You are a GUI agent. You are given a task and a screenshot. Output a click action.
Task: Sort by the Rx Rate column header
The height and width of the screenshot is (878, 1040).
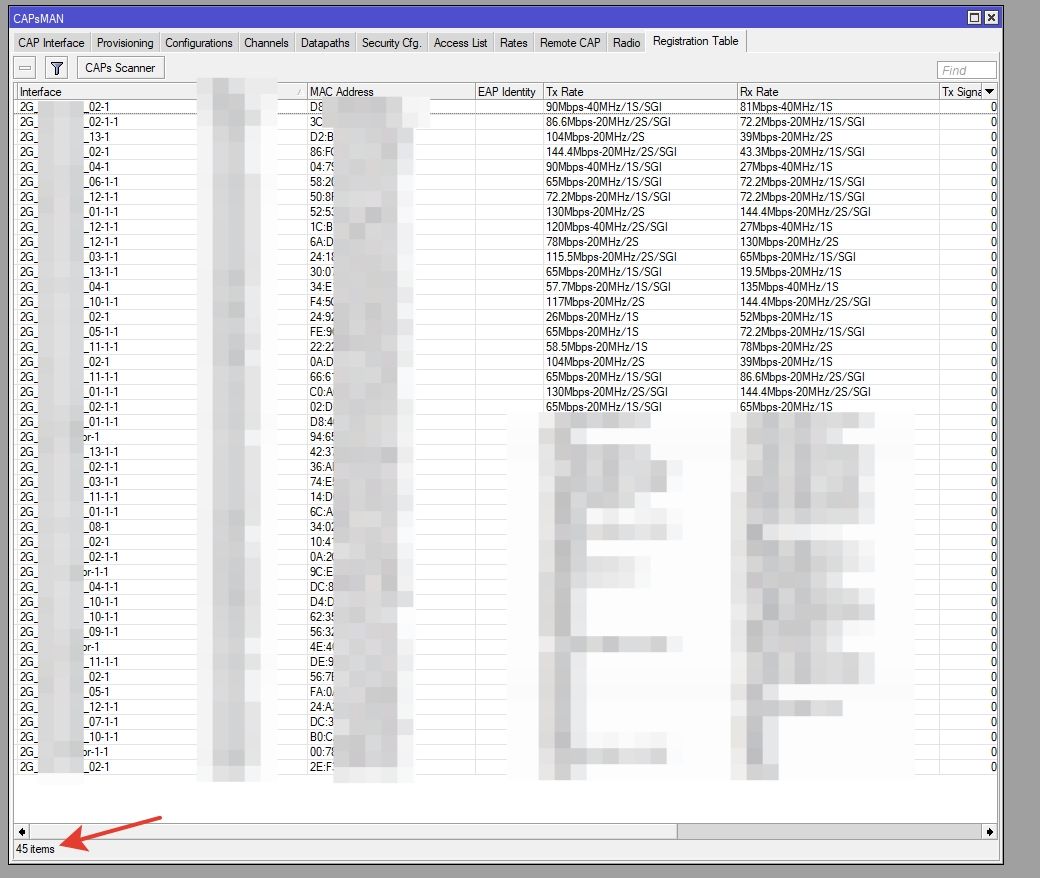point(837,92)
